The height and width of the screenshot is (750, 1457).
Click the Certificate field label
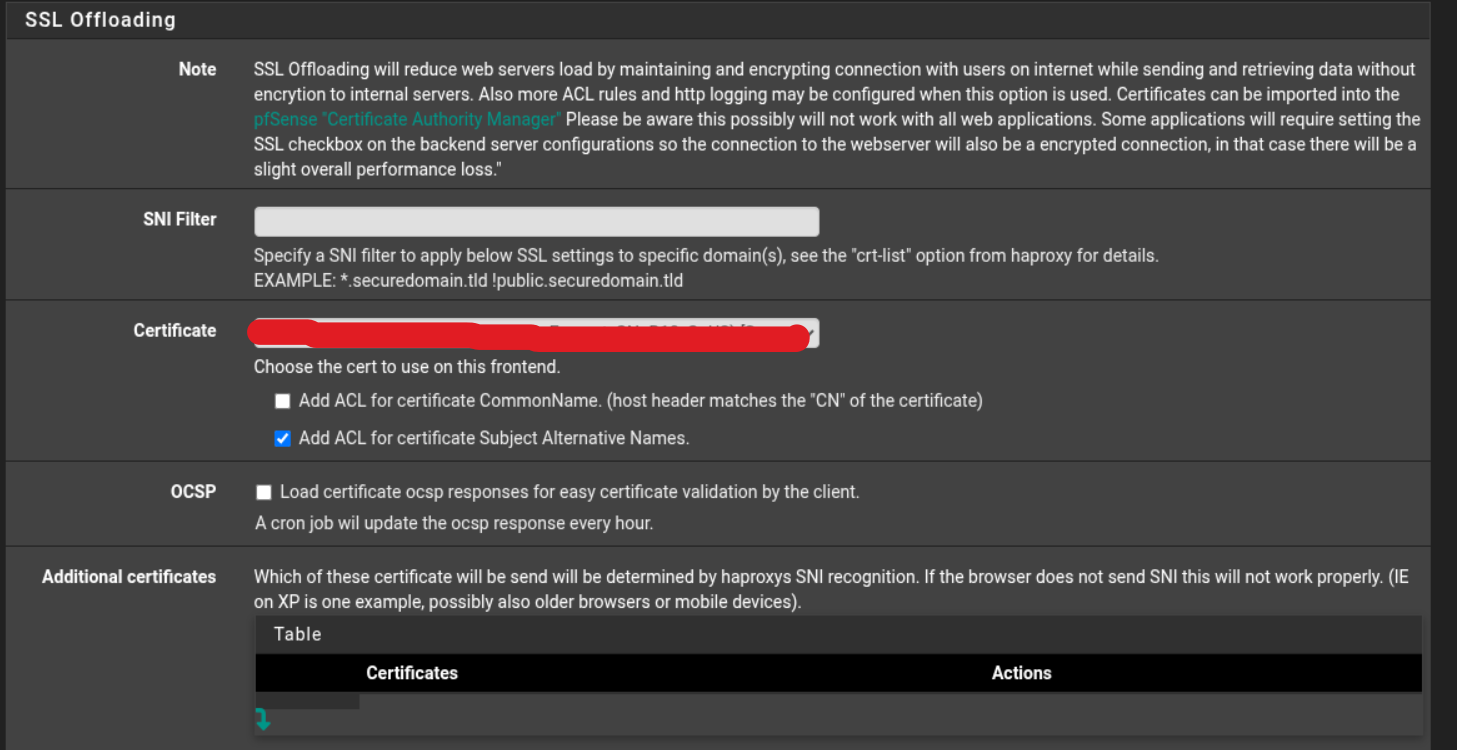174,330
